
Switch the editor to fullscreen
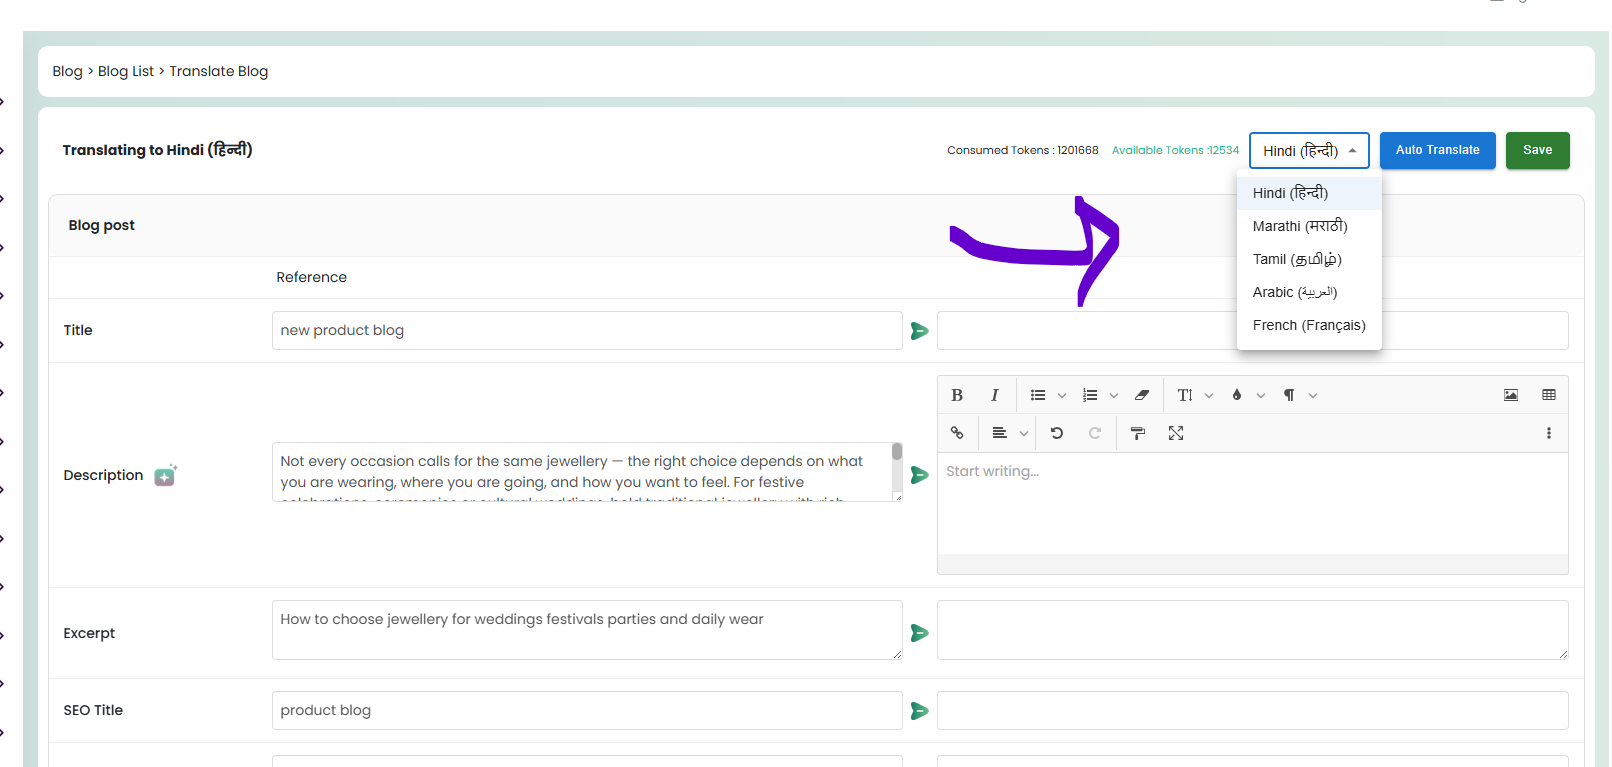click(1176, 433)
